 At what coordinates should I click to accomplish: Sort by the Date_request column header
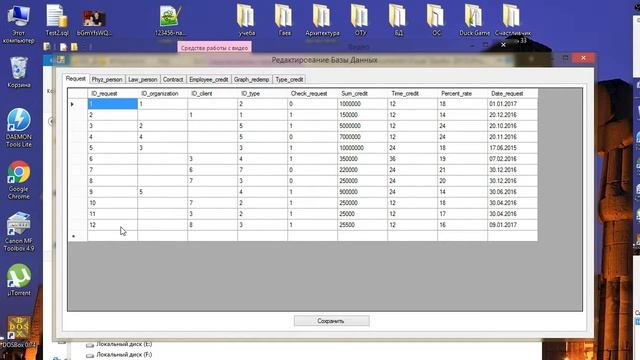pos(512,93)
